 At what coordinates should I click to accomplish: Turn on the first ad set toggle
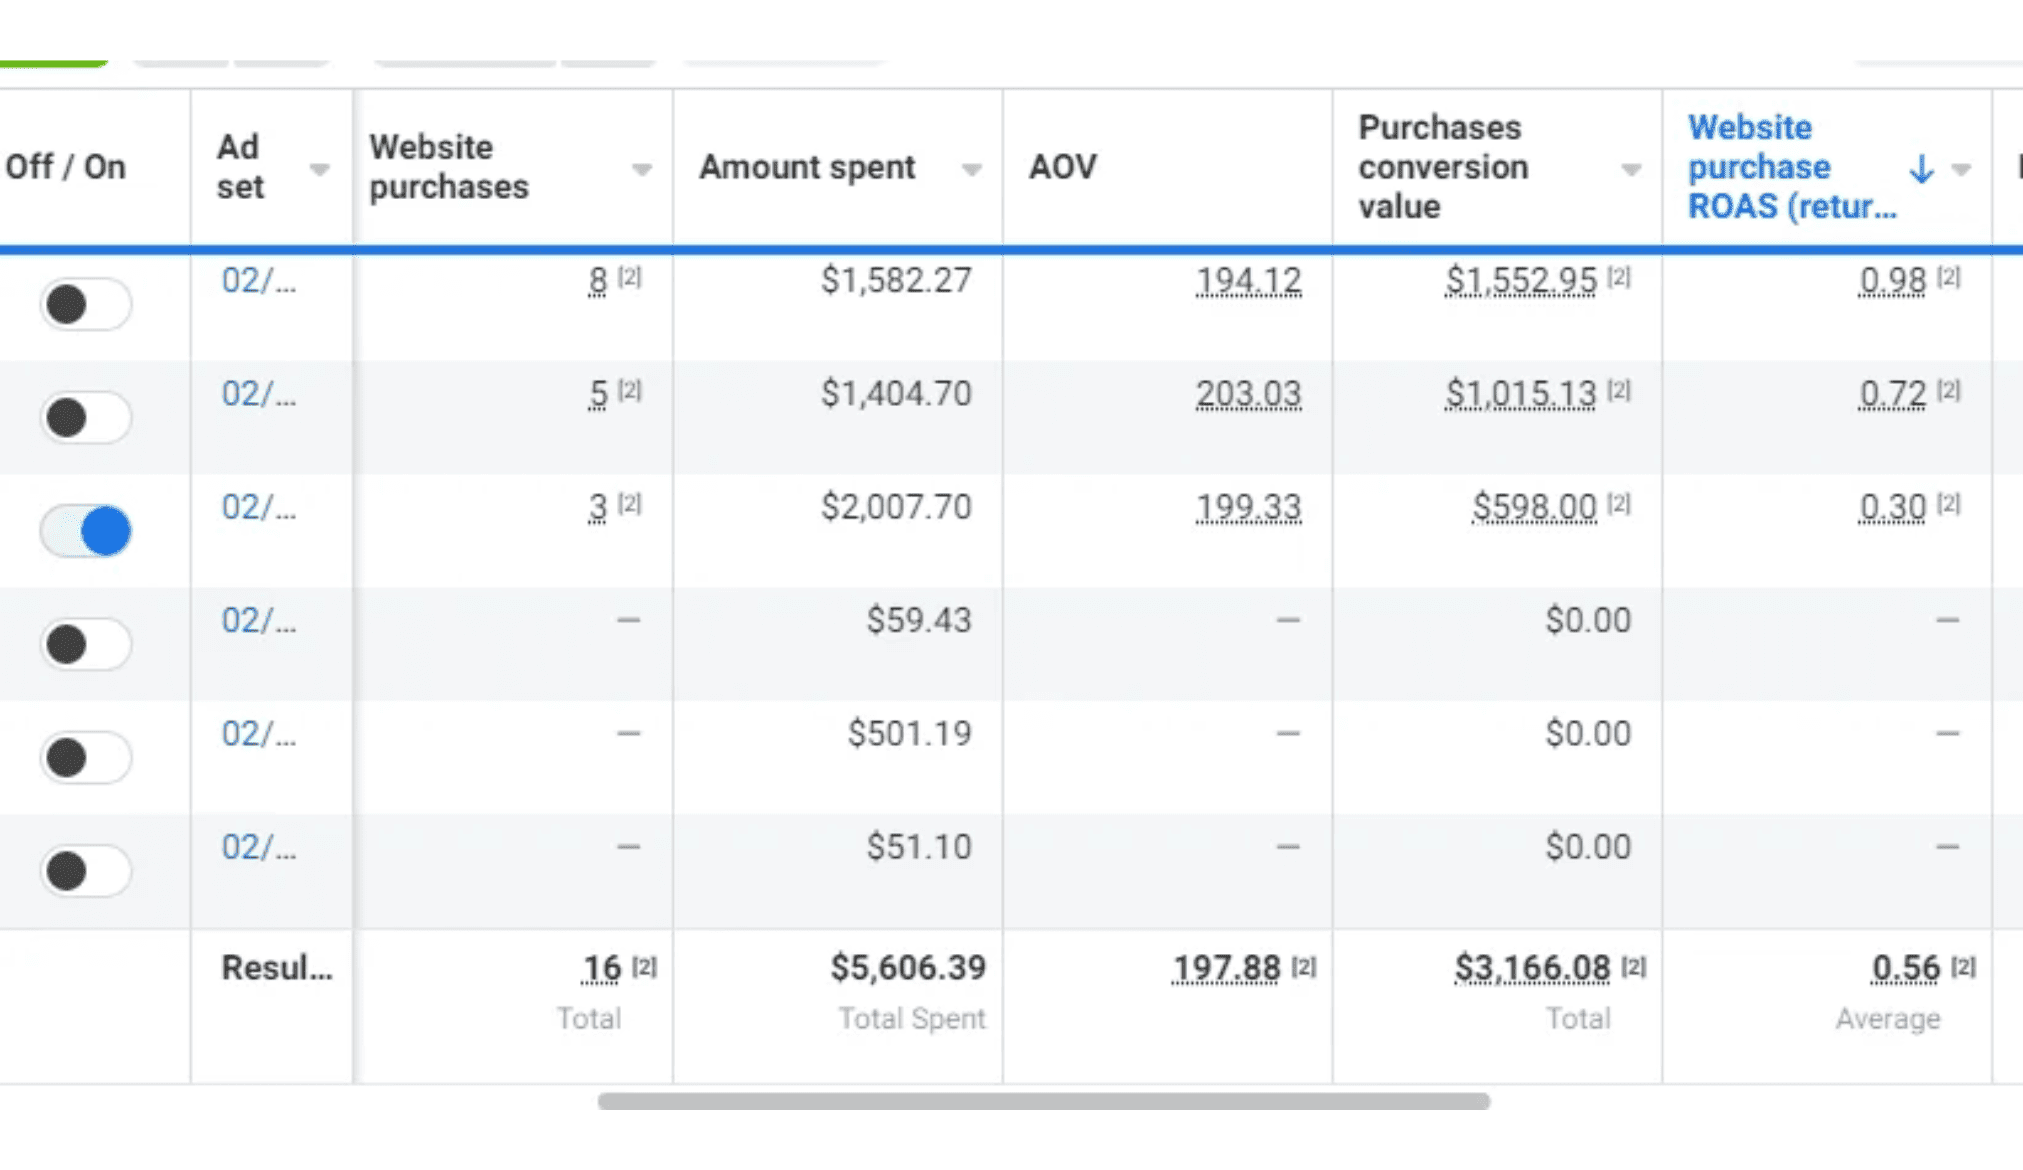coord(85,304)
